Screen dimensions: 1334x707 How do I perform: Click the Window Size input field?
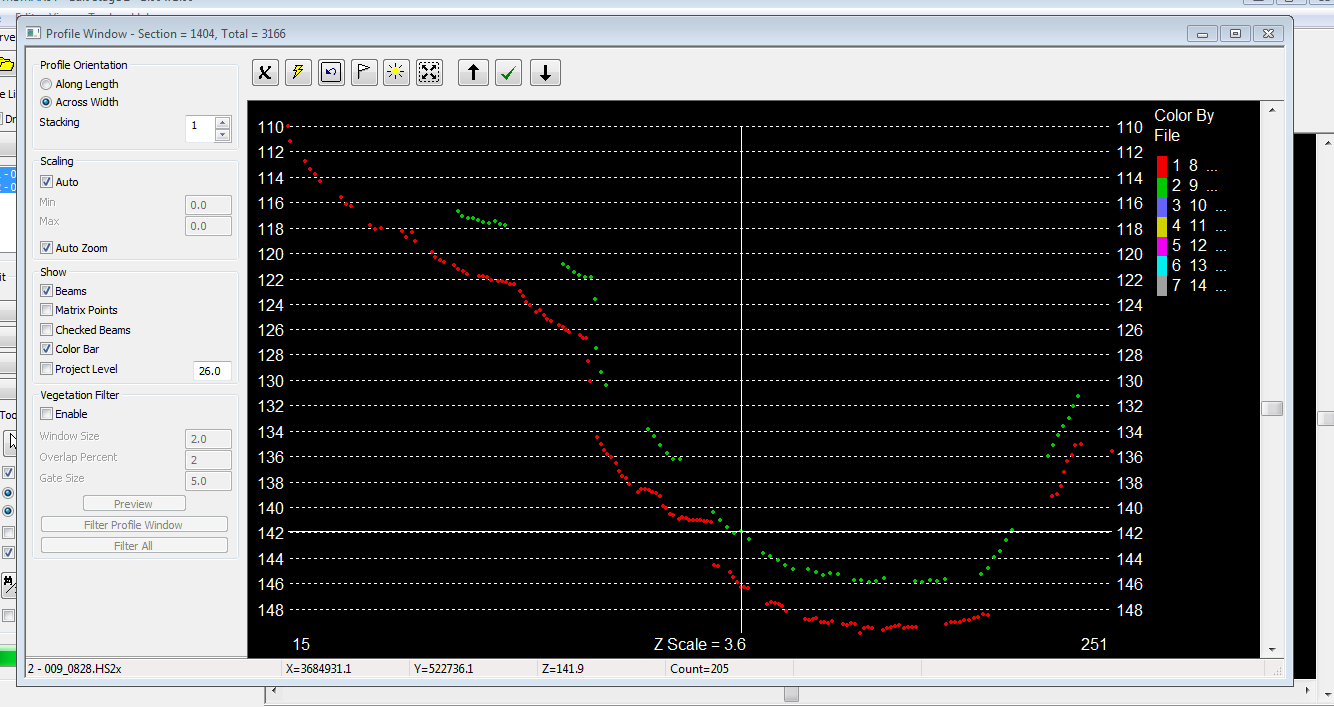click(x=209, y=439)
